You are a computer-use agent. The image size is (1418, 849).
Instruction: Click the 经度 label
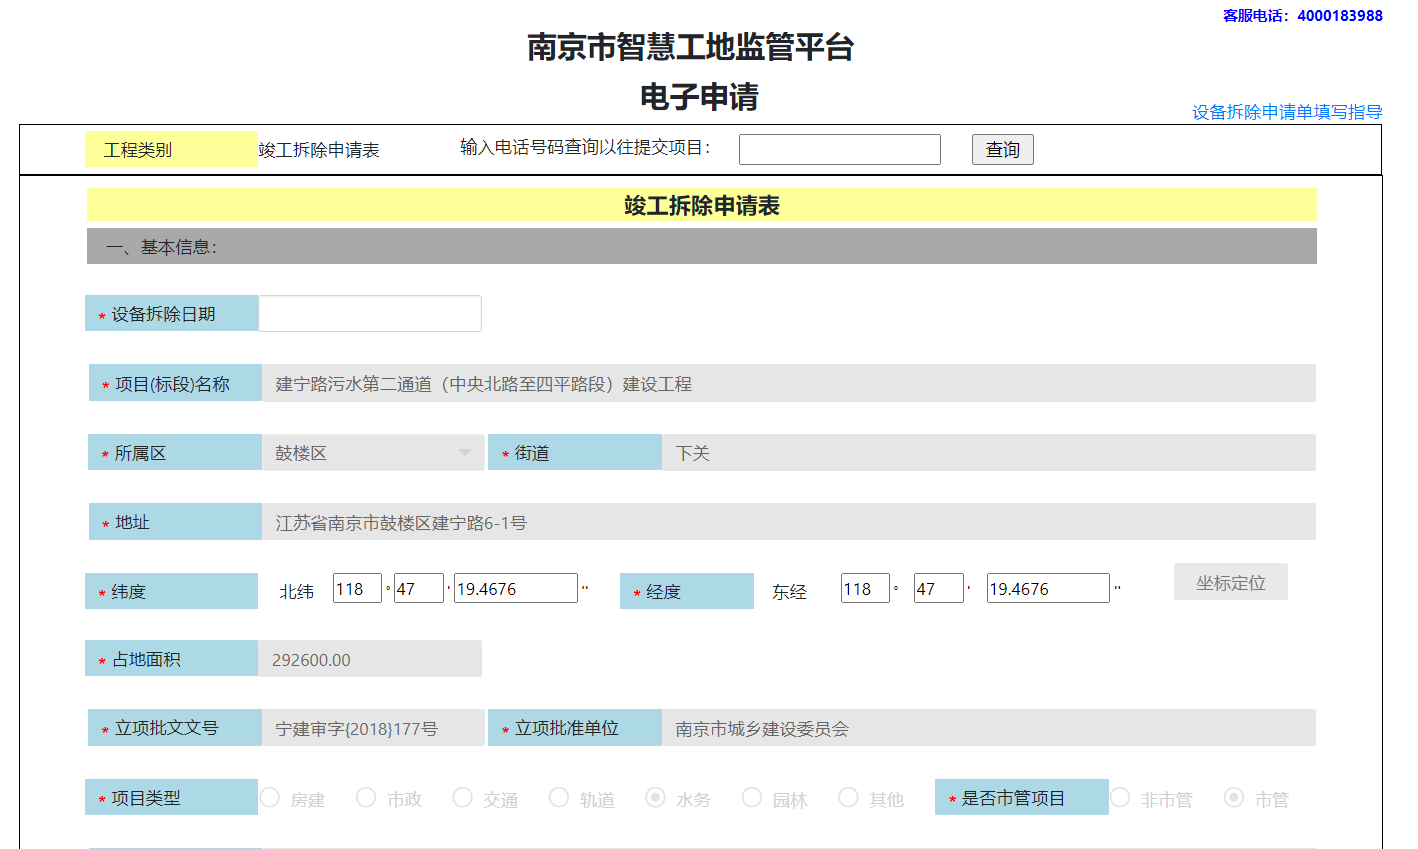[687, 591]
